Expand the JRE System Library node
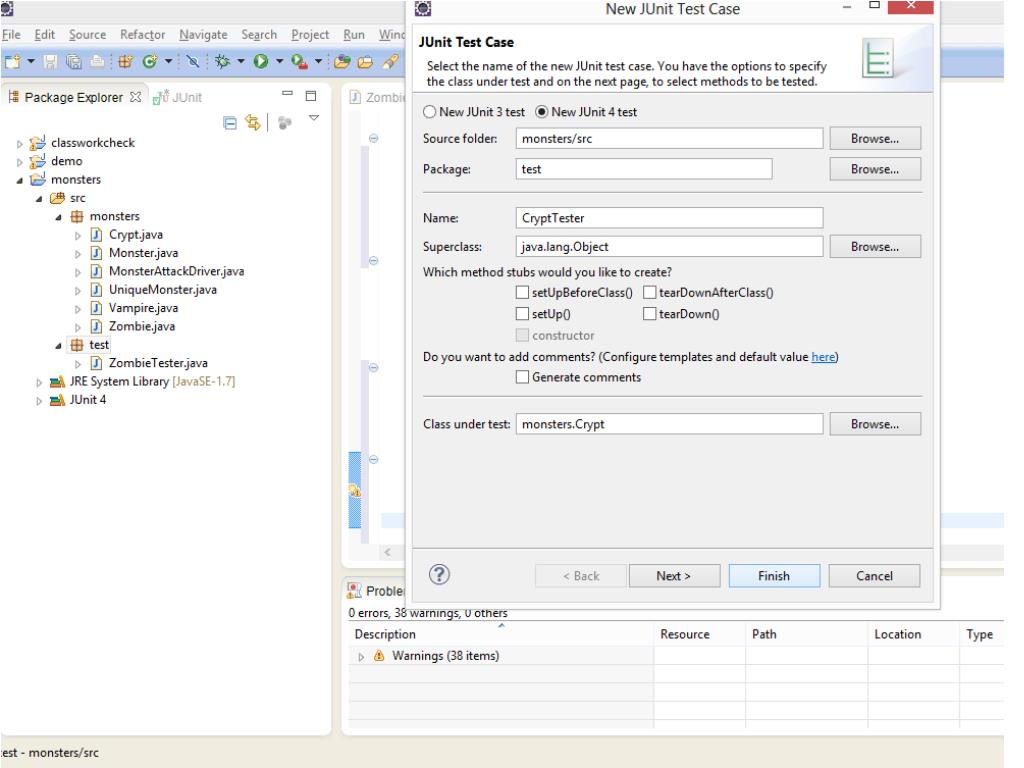The image size is (1024, 768). (x=39, y=383)
